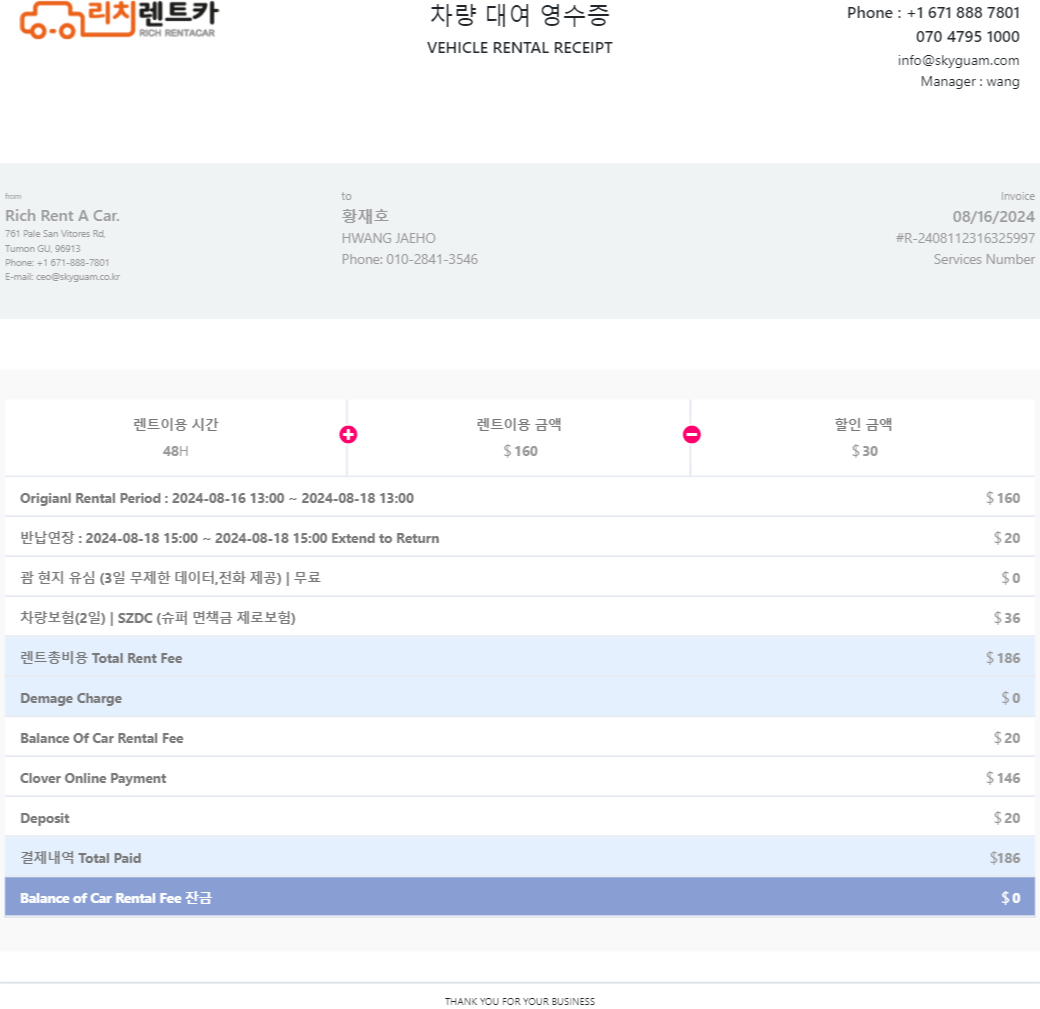
Task: Select the Original Rental Period row
Action: pos(520,498)
